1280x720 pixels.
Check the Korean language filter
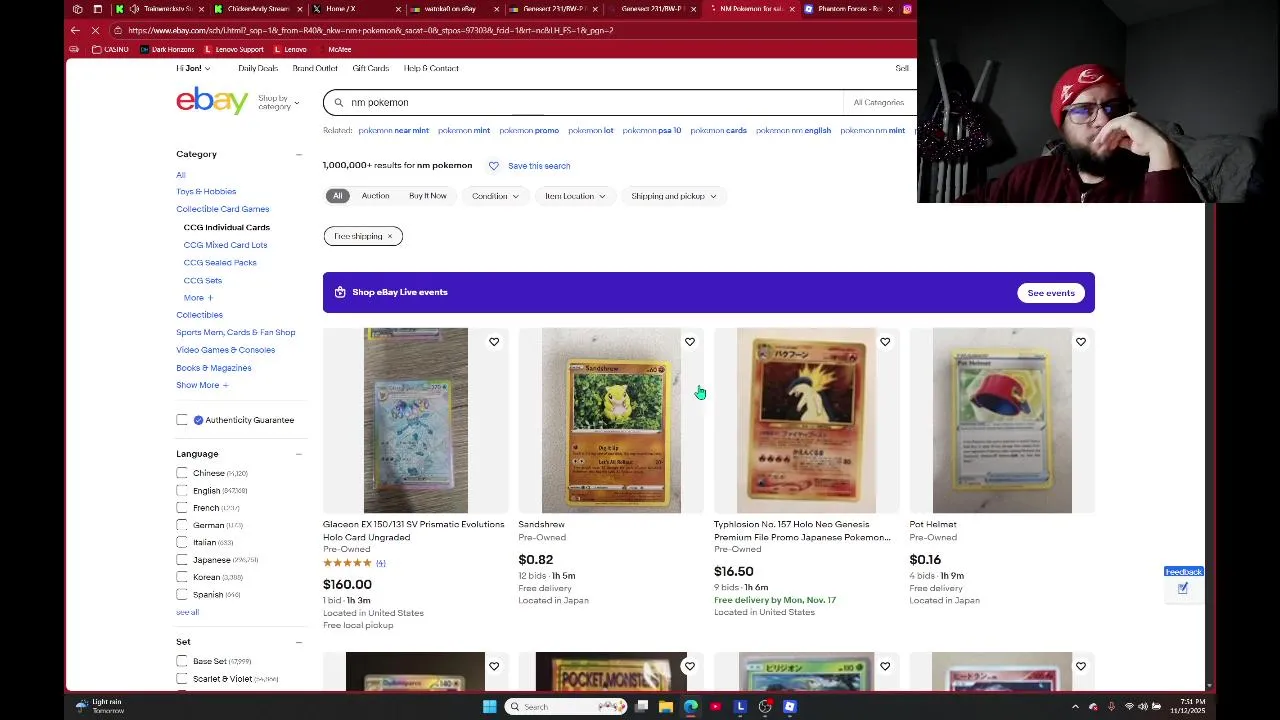tap(182, 577)
